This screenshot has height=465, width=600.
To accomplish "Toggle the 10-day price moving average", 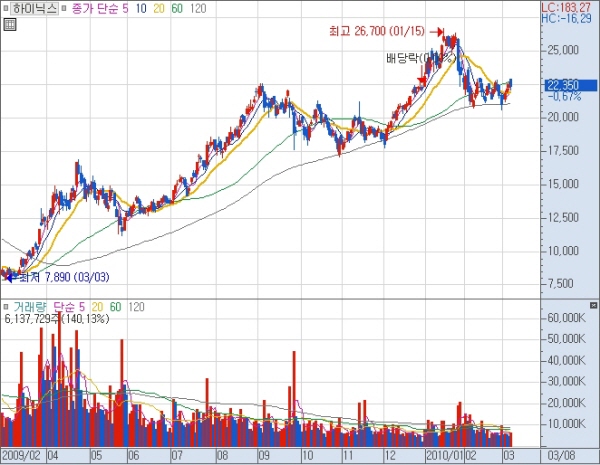I will tap(141, 9).
